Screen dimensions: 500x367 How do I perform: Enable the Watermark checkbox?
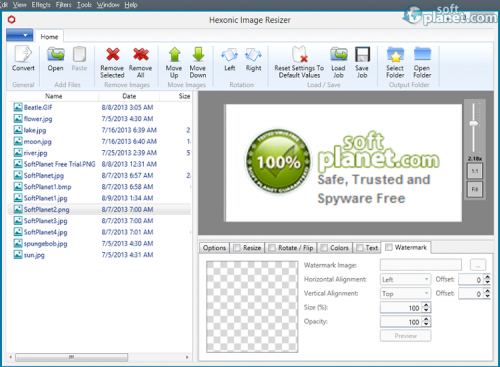pos(389,247)
